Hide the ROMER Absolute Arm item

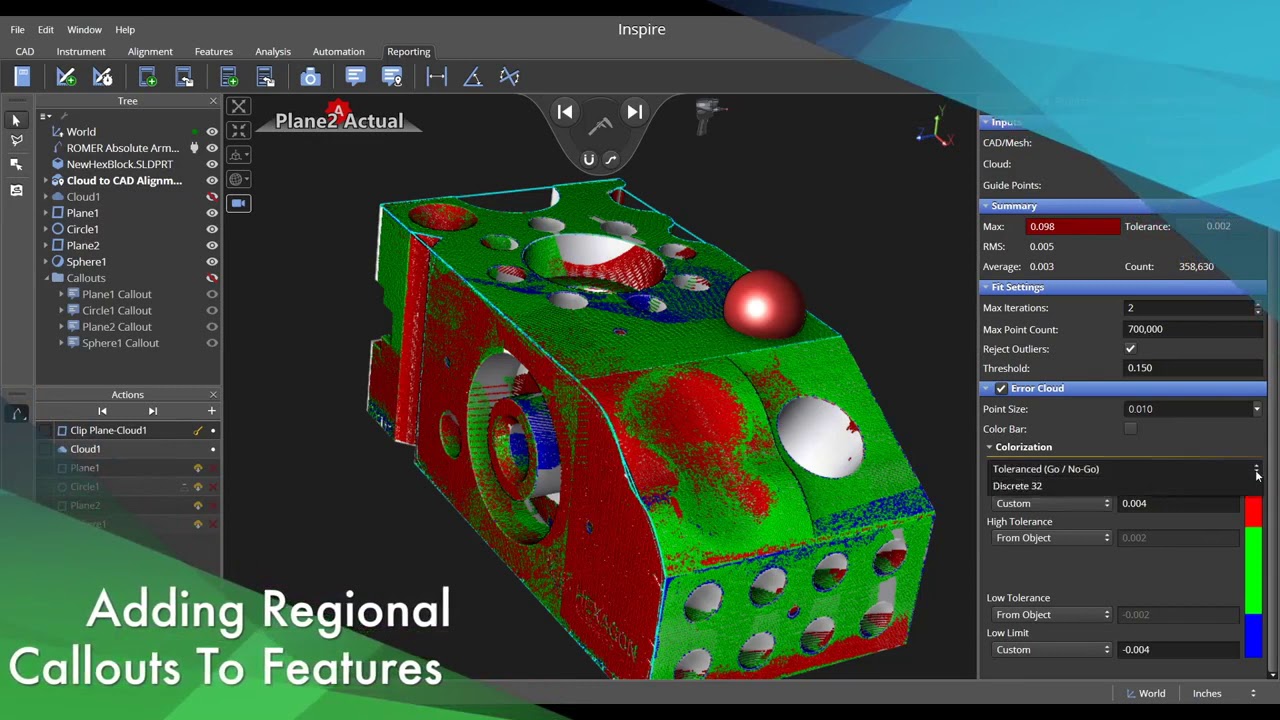212,148
